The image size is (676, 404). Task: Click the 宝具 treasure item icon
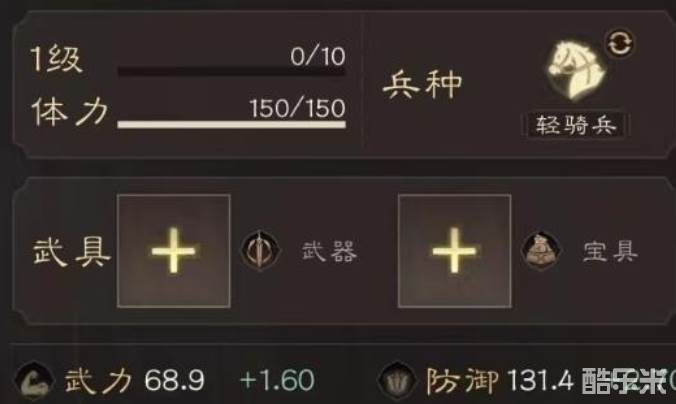541,251
